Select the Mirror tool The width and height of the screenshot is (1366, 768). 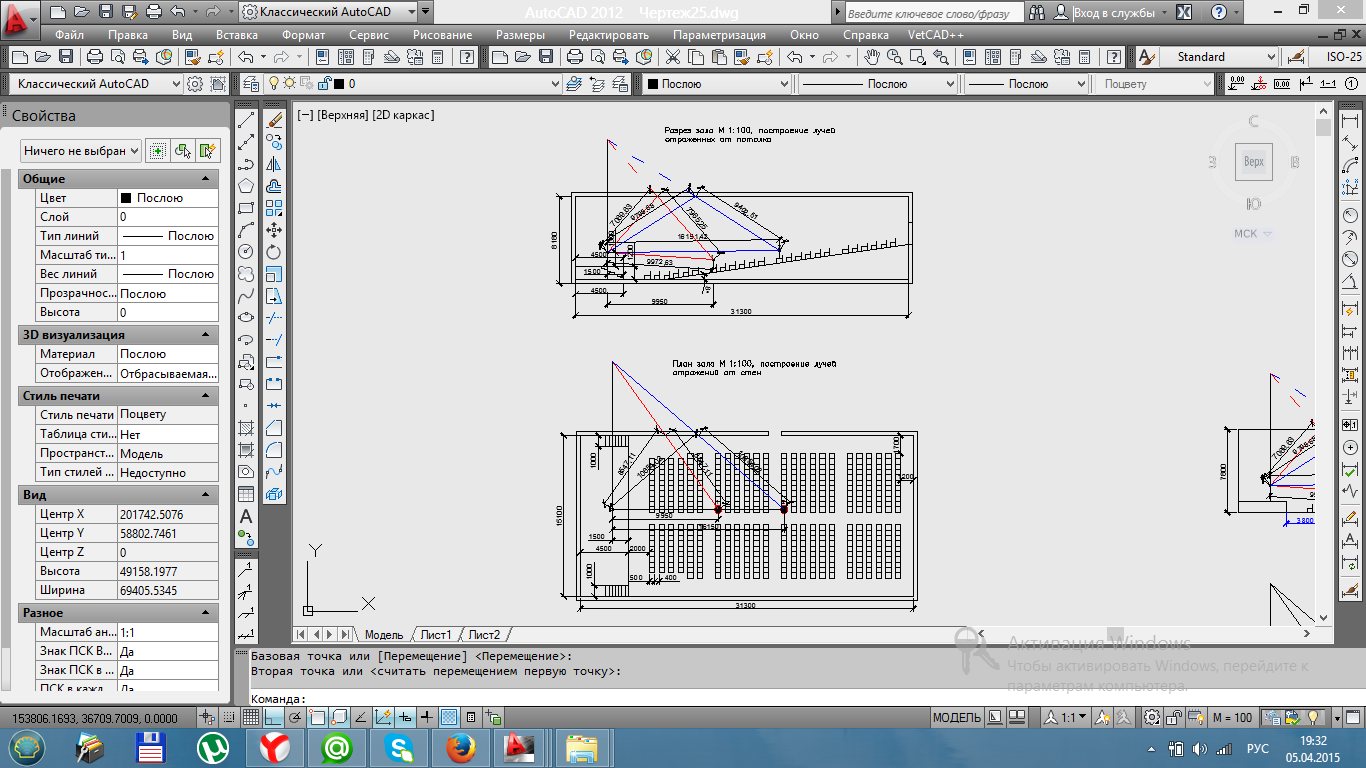point(275,165)
